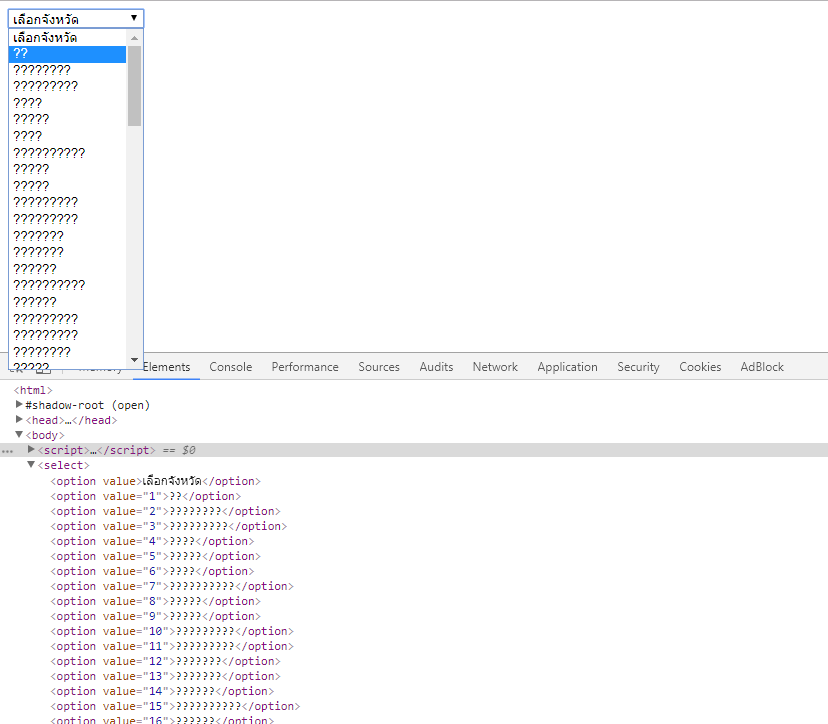The width and height of the screenshot is (828, 724).
Task: Select the option element with value "11"
Action: coord(172,646)
